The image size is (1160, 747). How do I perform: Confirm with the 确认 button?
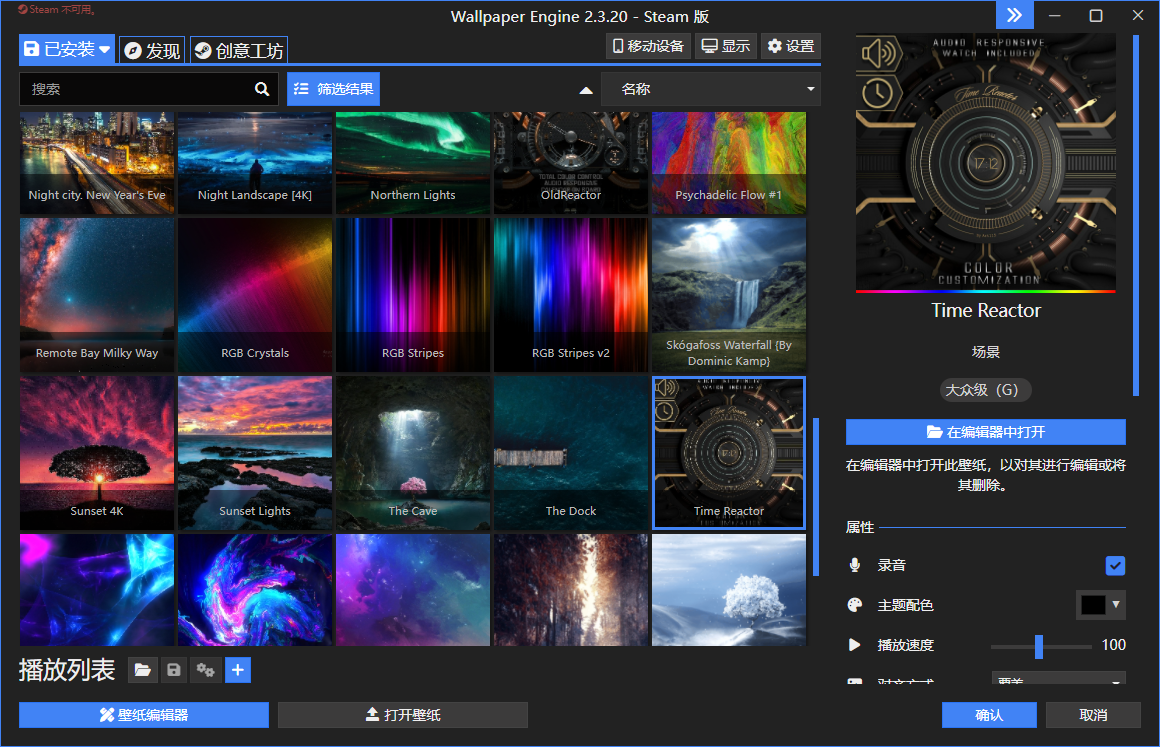pyautogui.click(x=989, y=714)
